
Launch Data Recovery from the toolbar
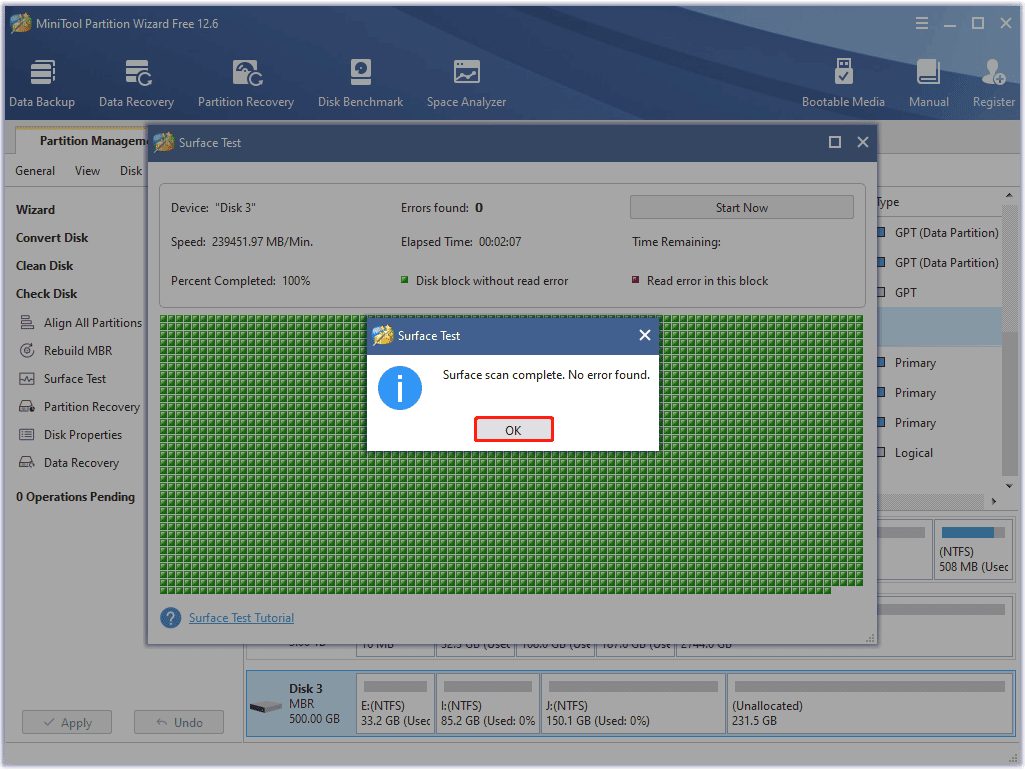point(136,83)
